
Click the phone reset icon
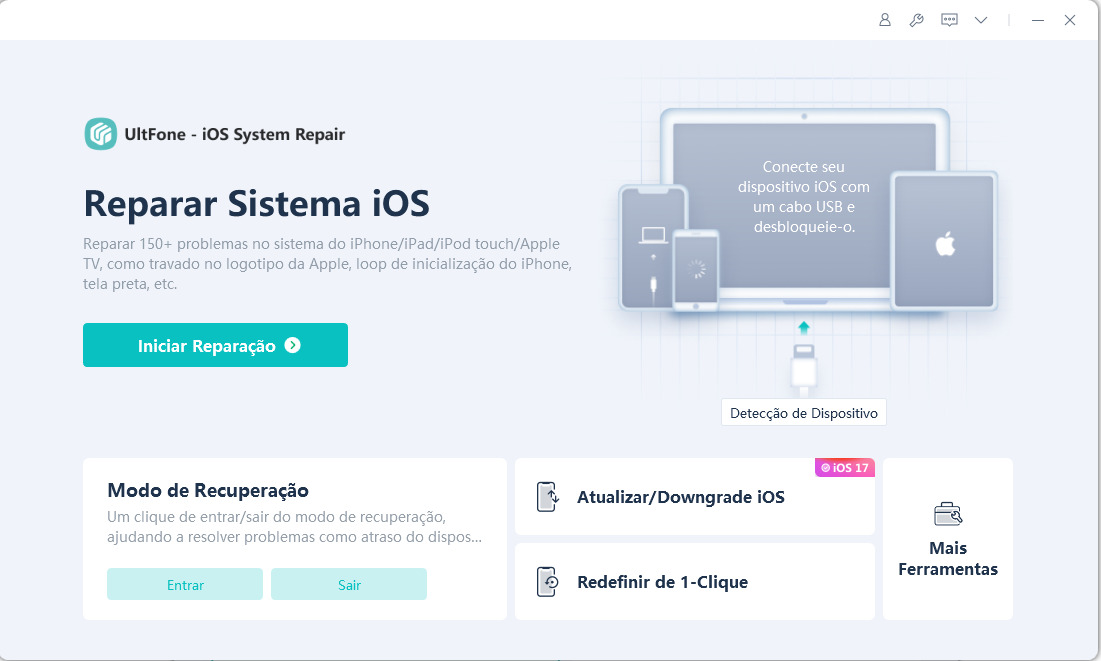tap(548, 582)
